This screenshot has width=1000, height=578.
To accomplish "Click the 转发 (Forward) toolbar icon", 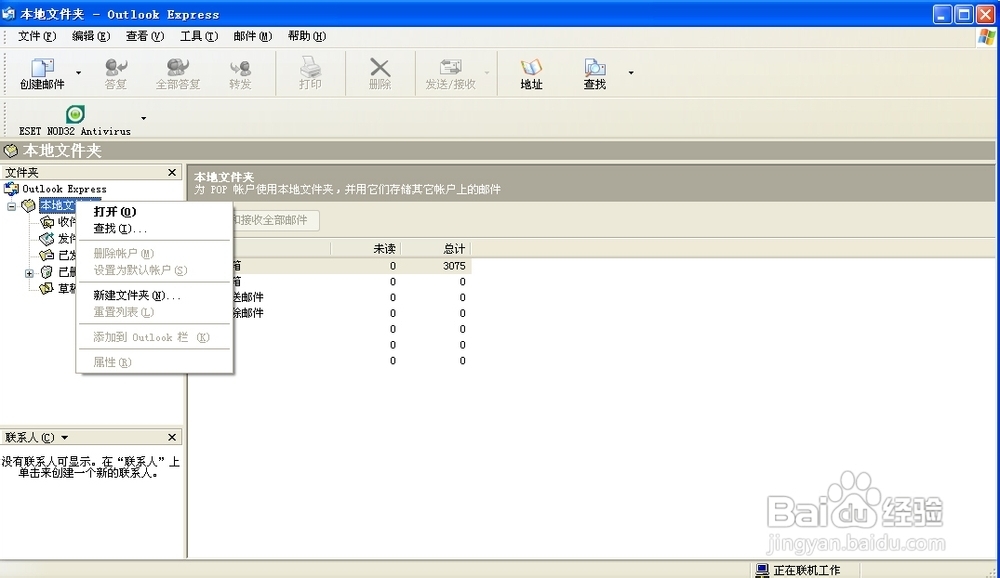I will (240, 72).
